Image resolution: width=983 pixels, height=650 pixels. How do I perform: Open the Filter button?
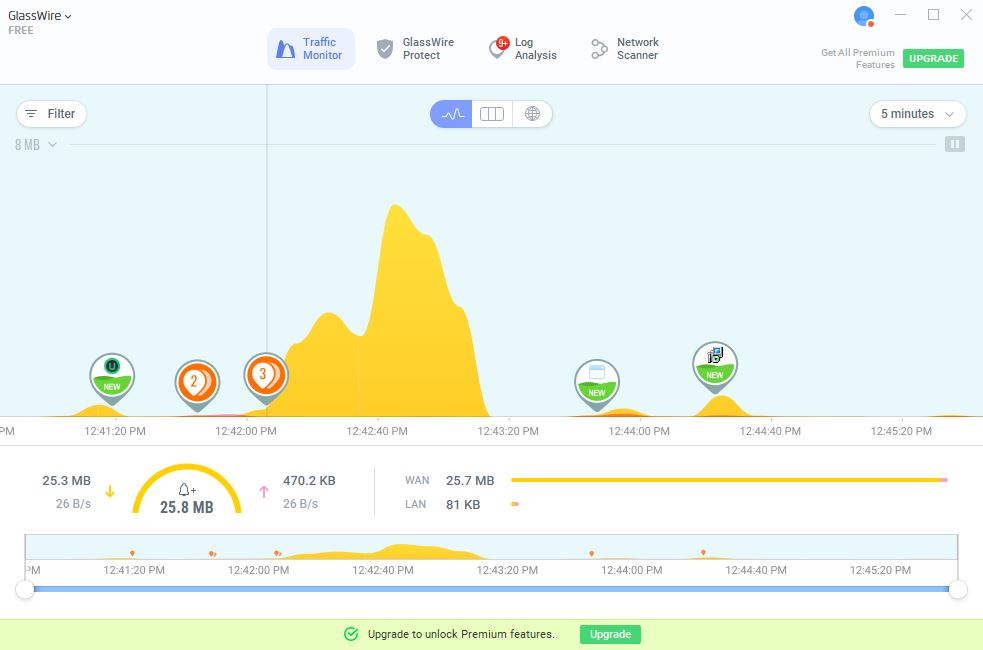[x=51, y=114]
